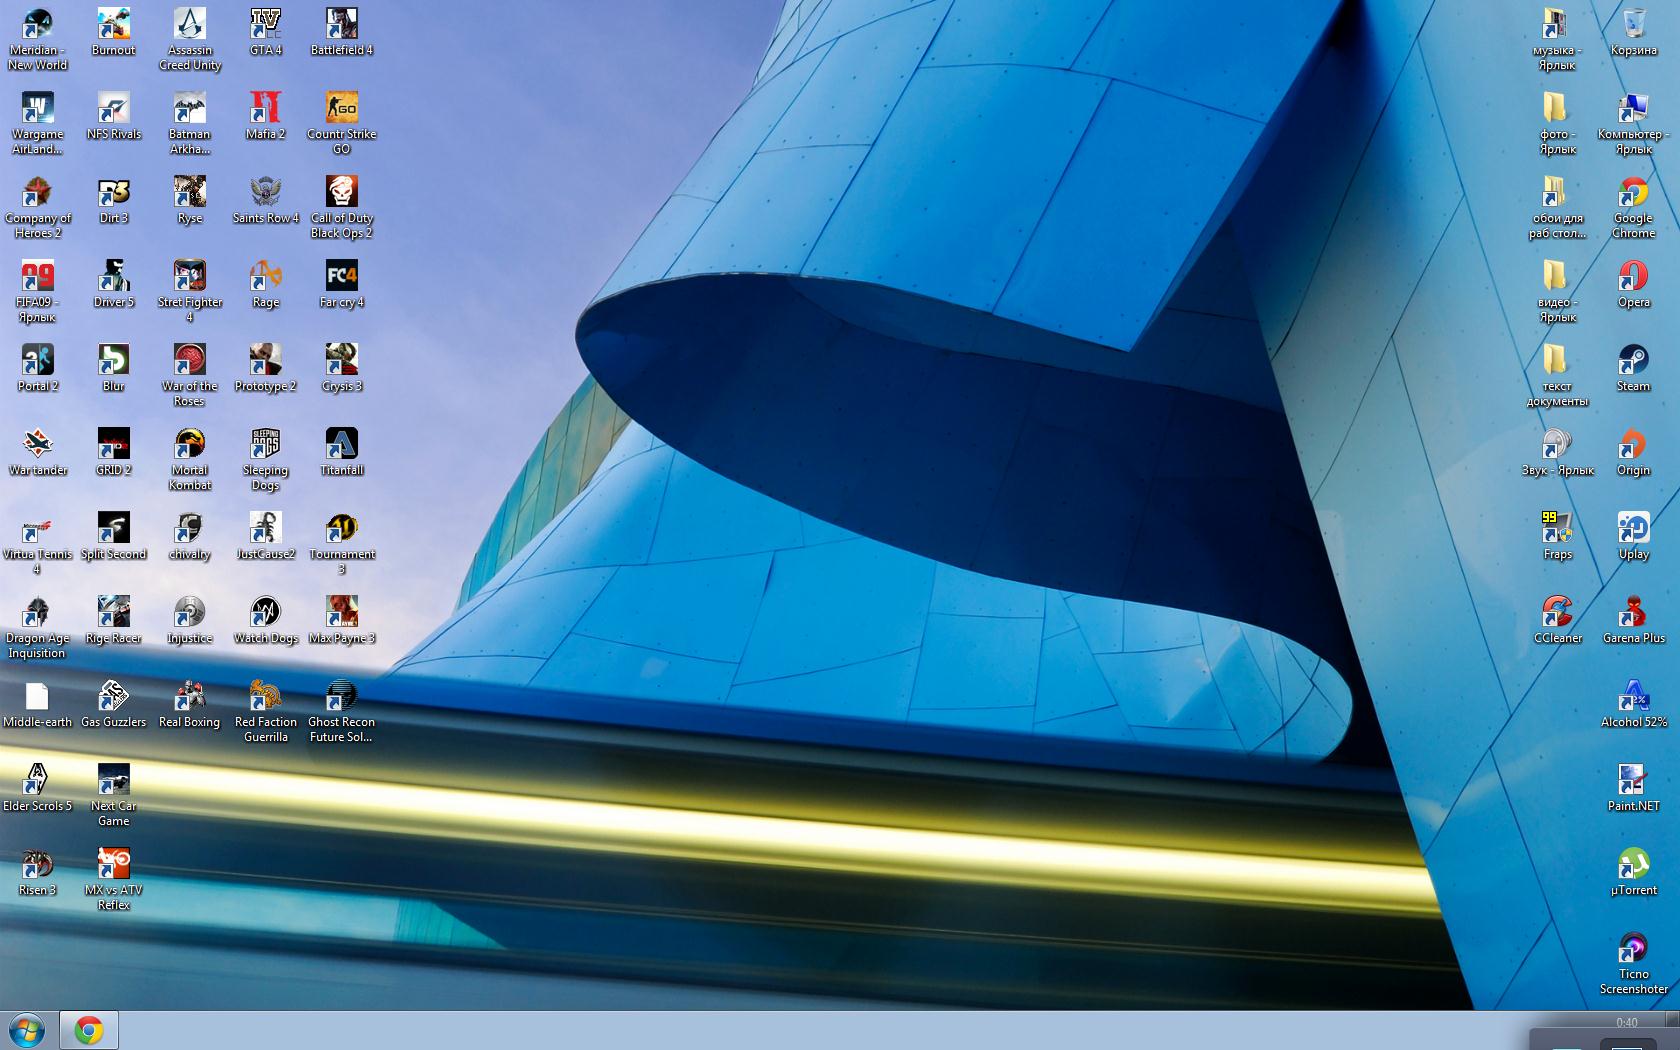Select Dragon Age Inquisition shortcut
The width and height of the screenshot is (1680, 1050).
point(37,627)
